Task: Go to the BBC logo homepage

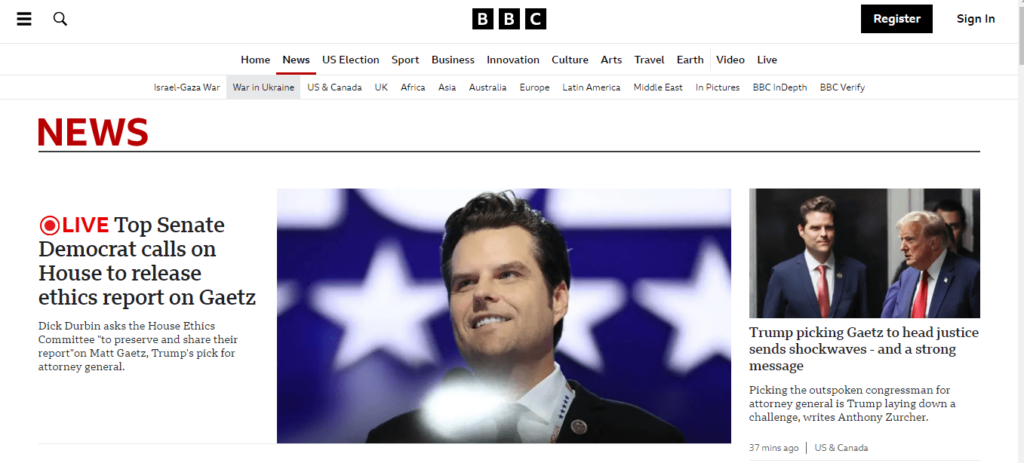Action: (x=509, y=19)
